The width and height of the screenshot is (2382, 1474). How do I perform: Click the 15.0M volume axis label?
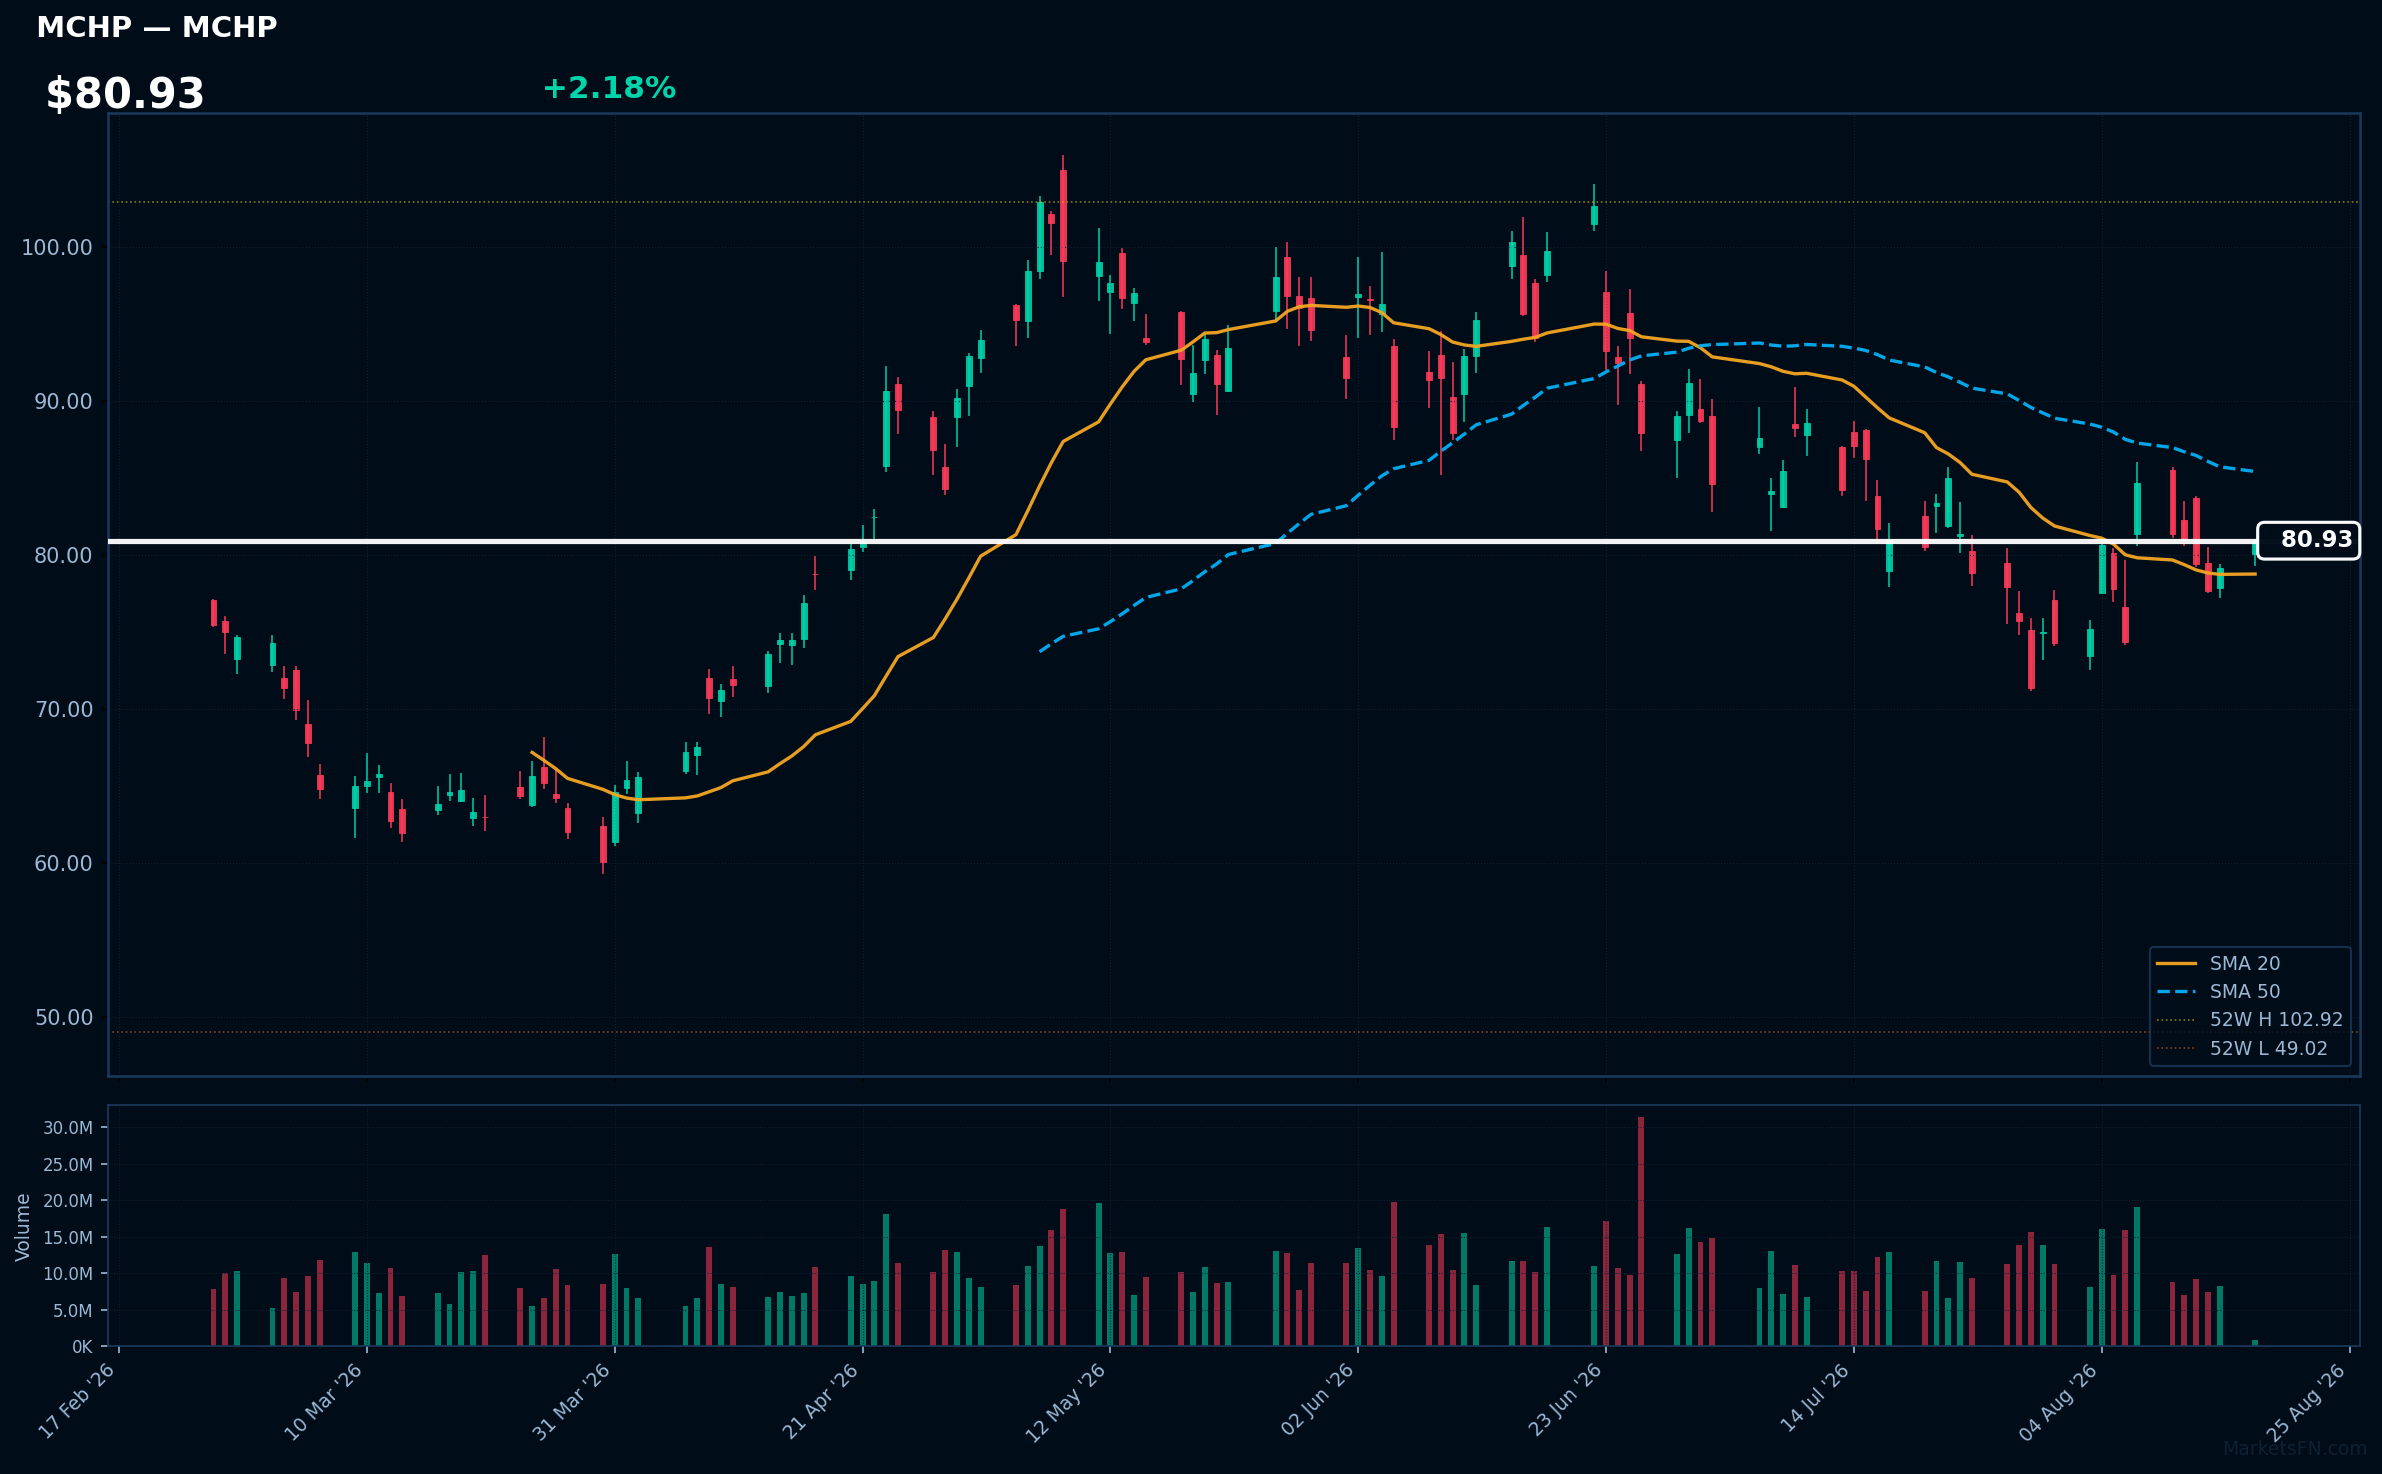[x=68, y=1237]
